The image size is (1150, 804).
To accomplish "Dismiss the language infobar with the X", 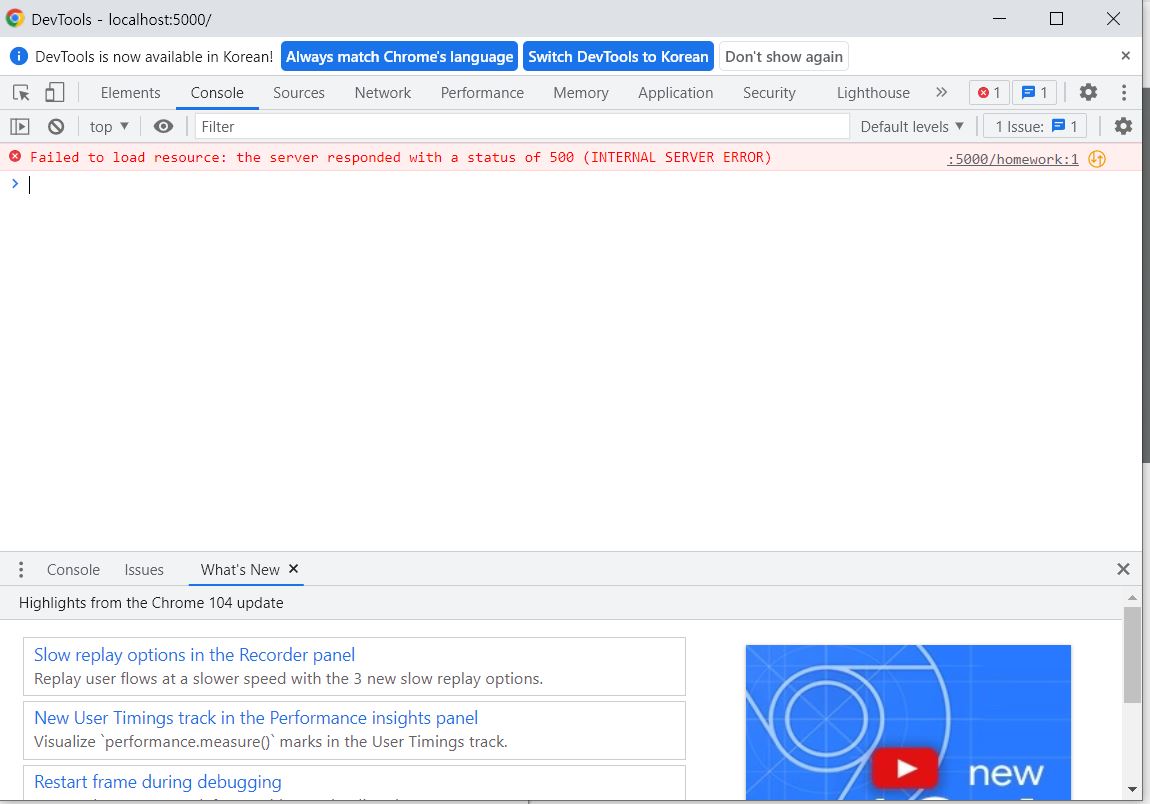I will tap(1125, 56).
